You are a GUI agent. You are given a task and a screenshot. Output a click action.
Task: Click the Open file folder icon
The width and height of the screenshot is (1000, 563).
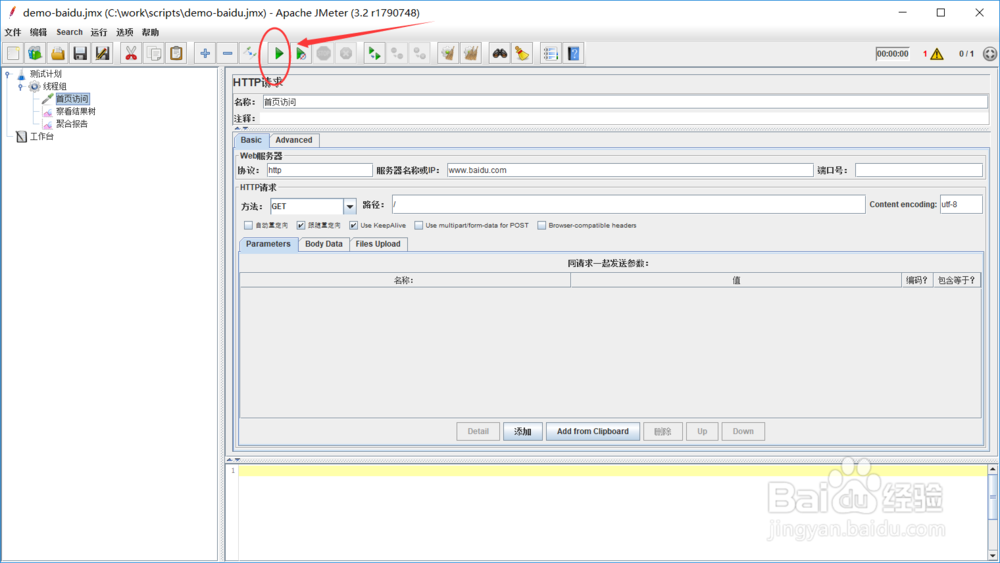58,54
